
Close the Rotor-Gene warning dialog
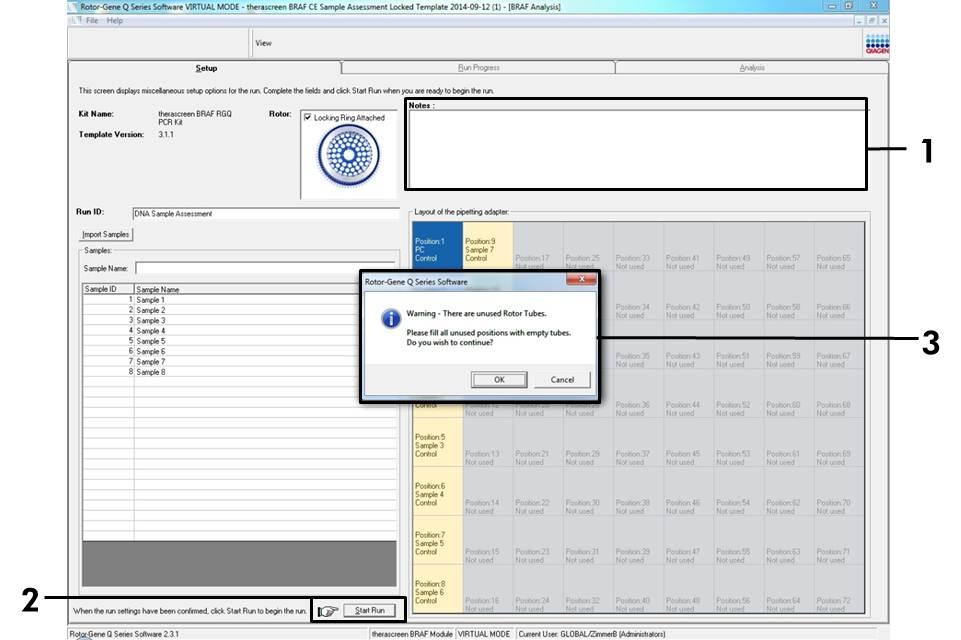coord(581,280)
